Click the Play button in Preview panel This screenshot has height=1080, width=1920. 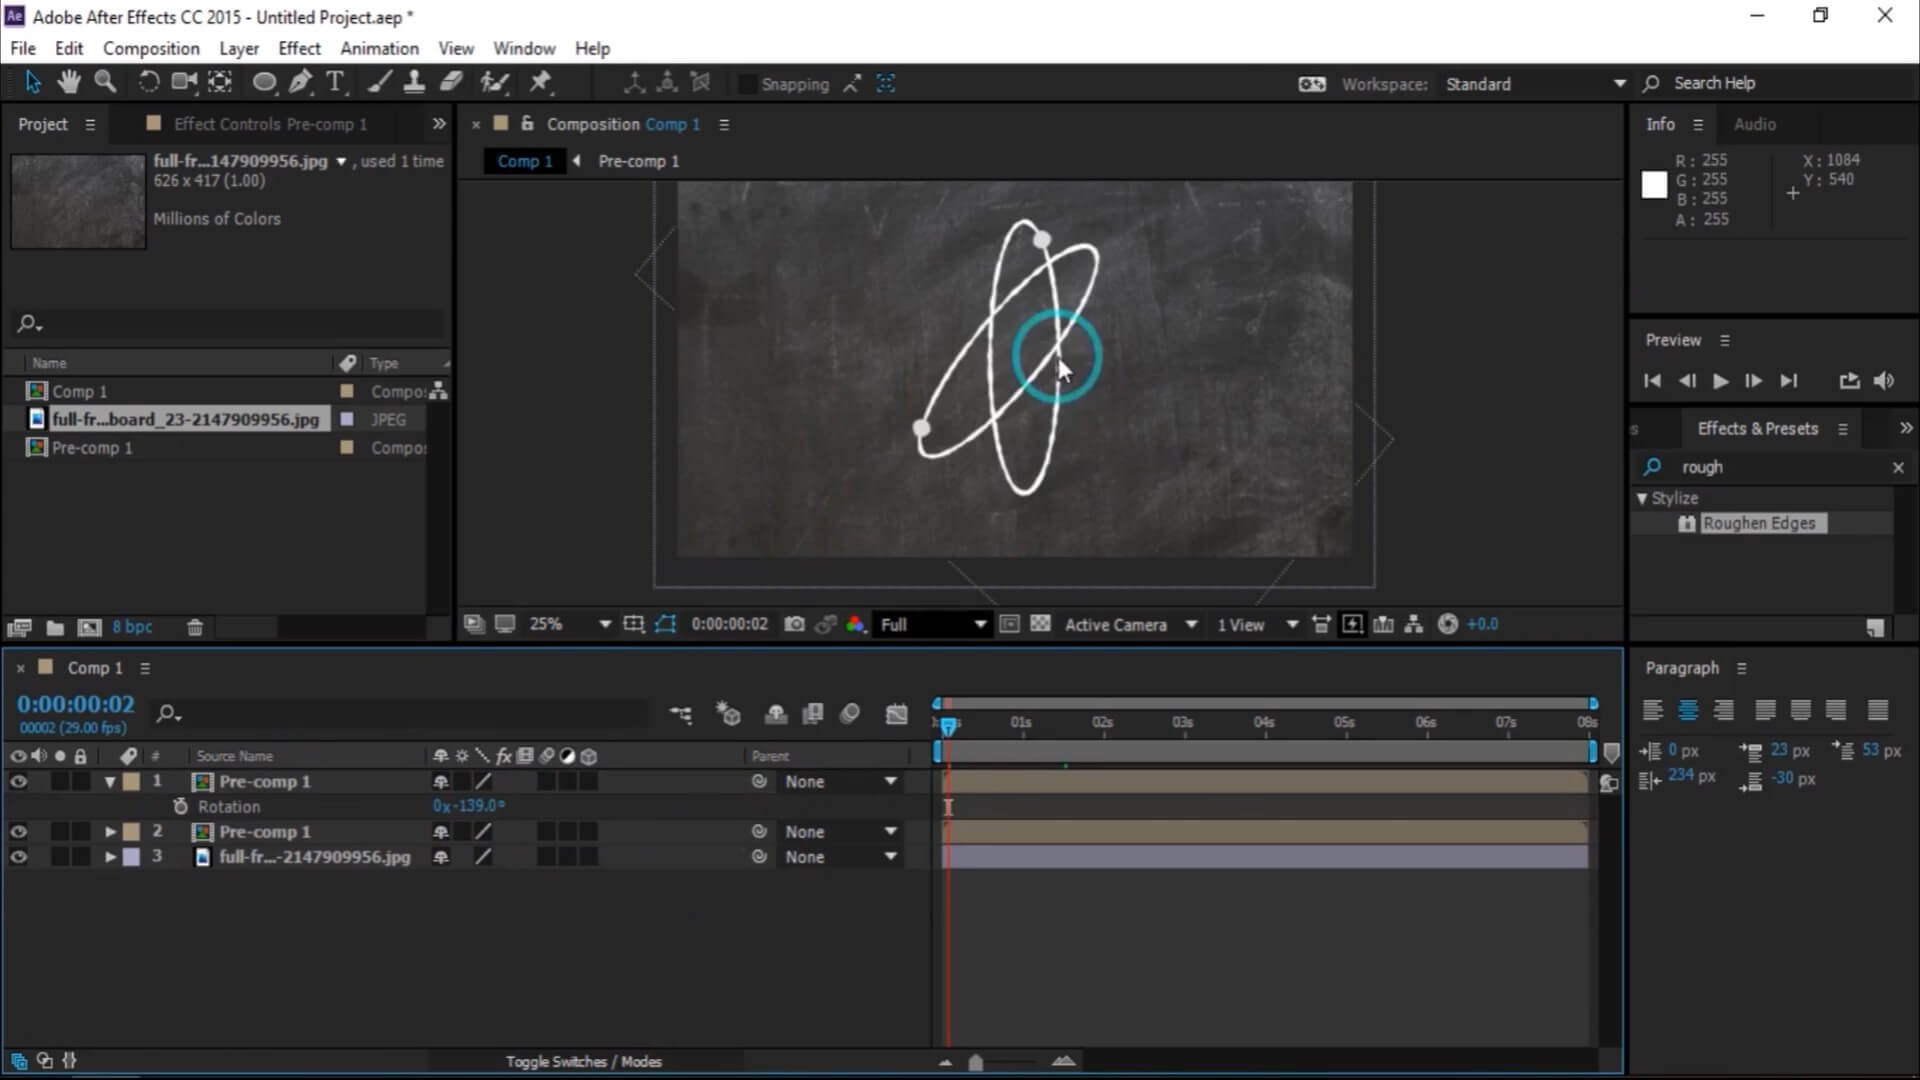[x=1719, y=381]
